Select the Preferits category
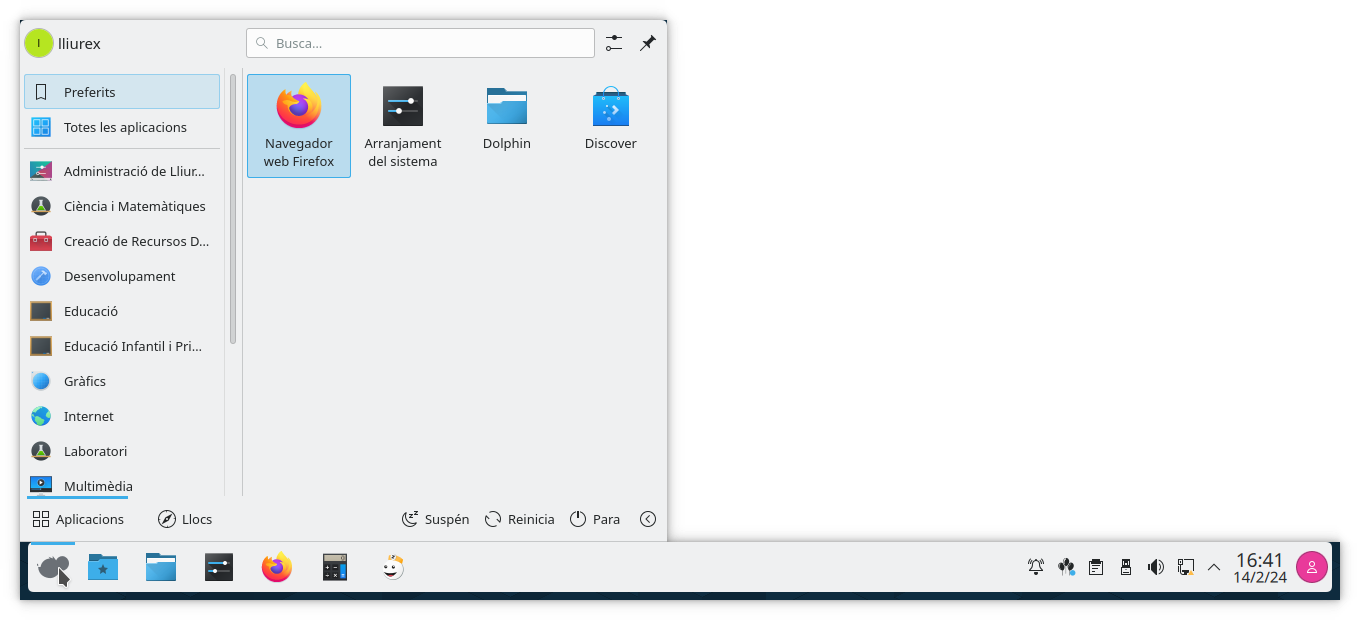Screen dimensions: 1360x620 tap(122, 92)
